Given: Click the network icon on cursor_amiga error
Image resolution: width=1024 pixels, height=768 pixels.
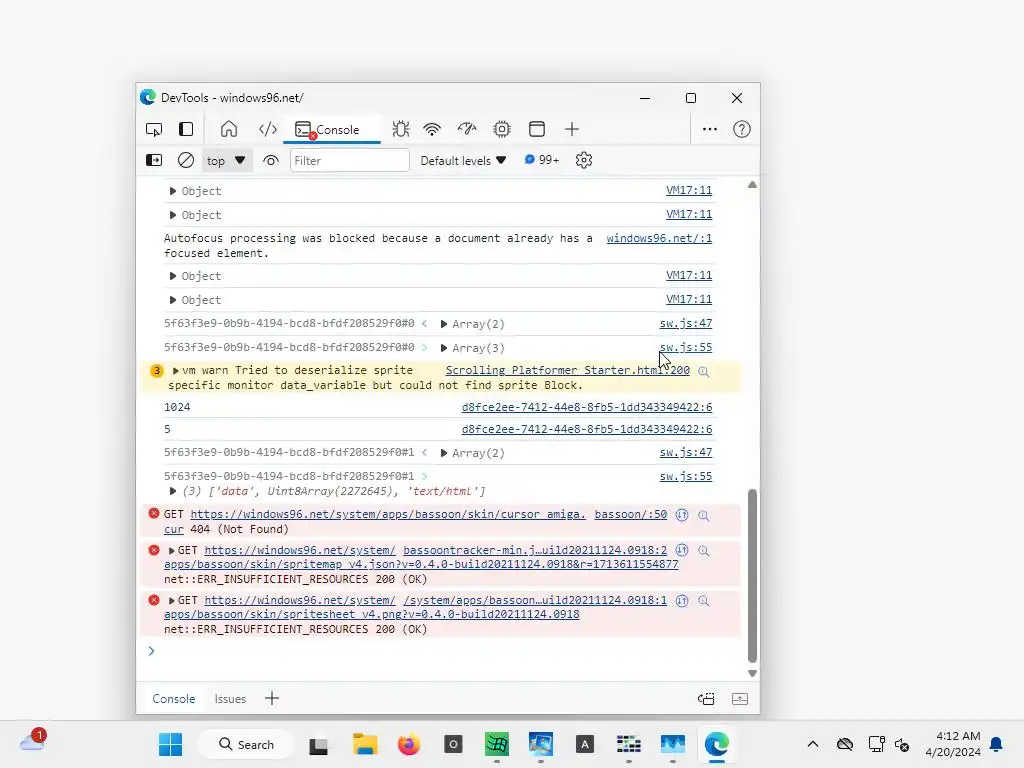Looking at the screenshot, I should point(682,515).
